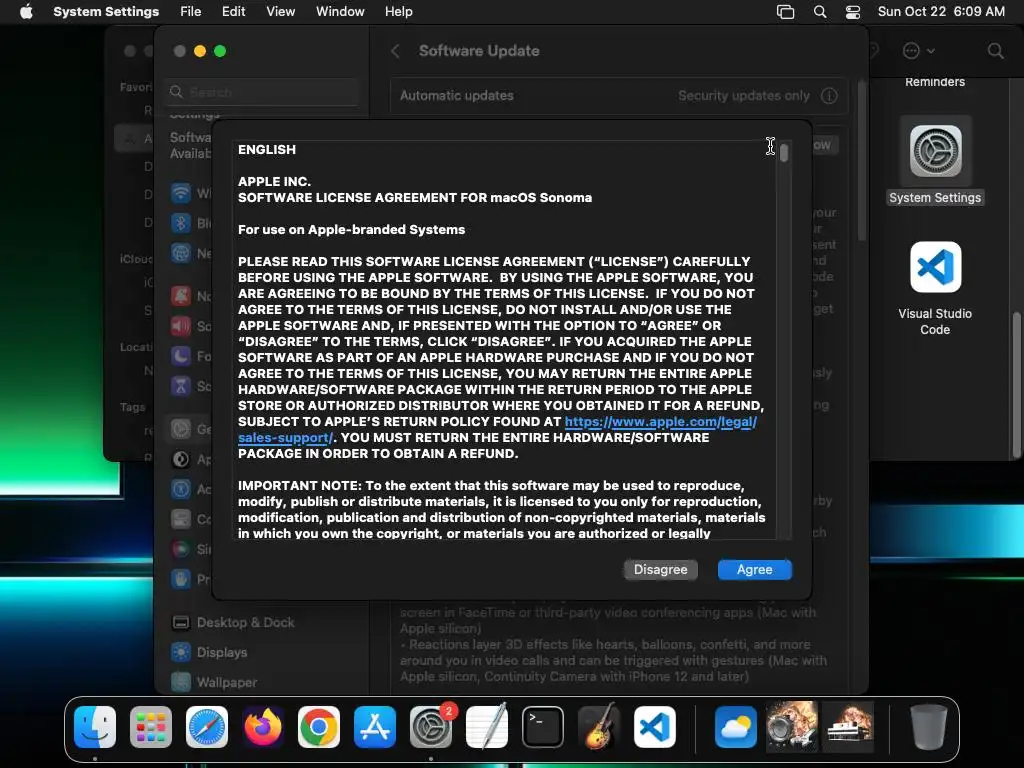Open Firefox from the Dock

point(263,727)
